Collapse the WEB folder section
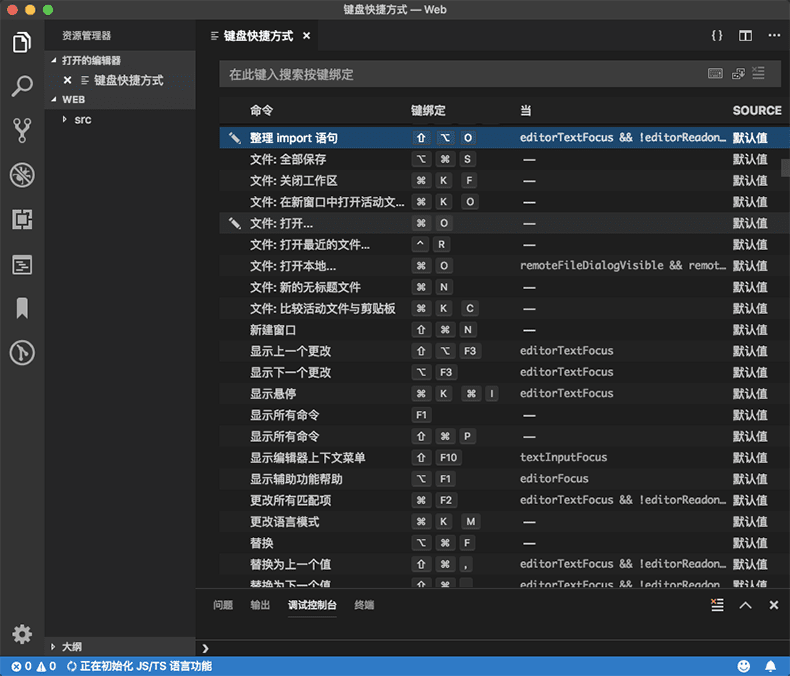Viewport: 790px width, 676px height. point(54,99)
